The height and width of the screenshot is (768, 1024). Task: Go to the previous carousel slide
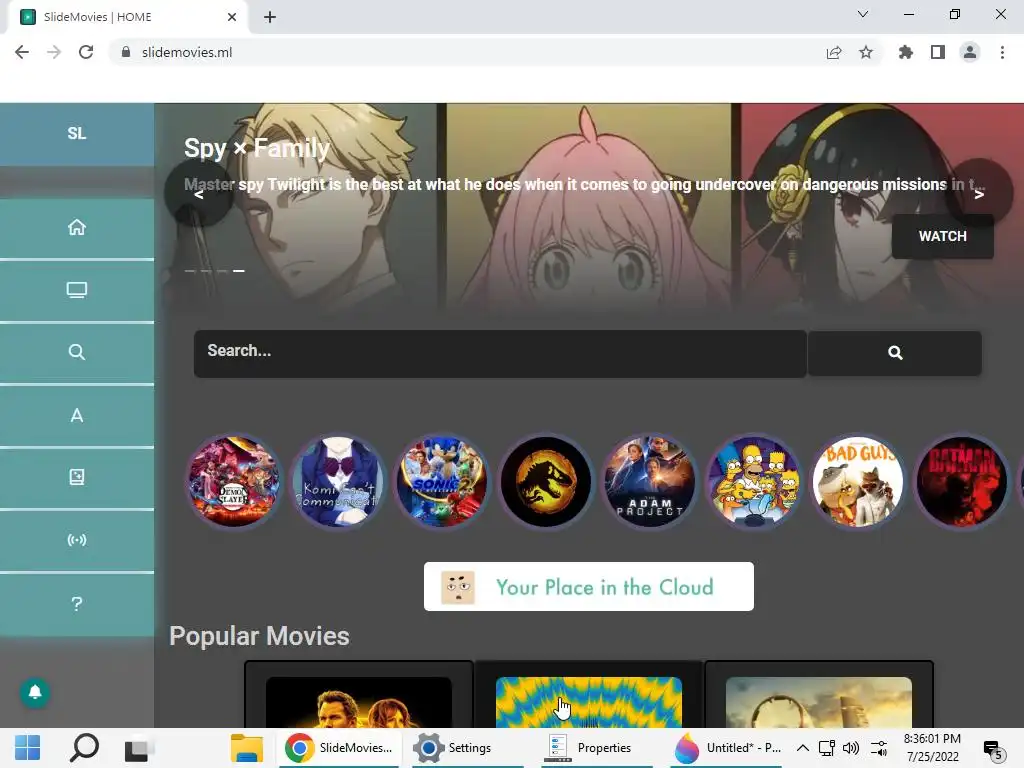[199, 193]
